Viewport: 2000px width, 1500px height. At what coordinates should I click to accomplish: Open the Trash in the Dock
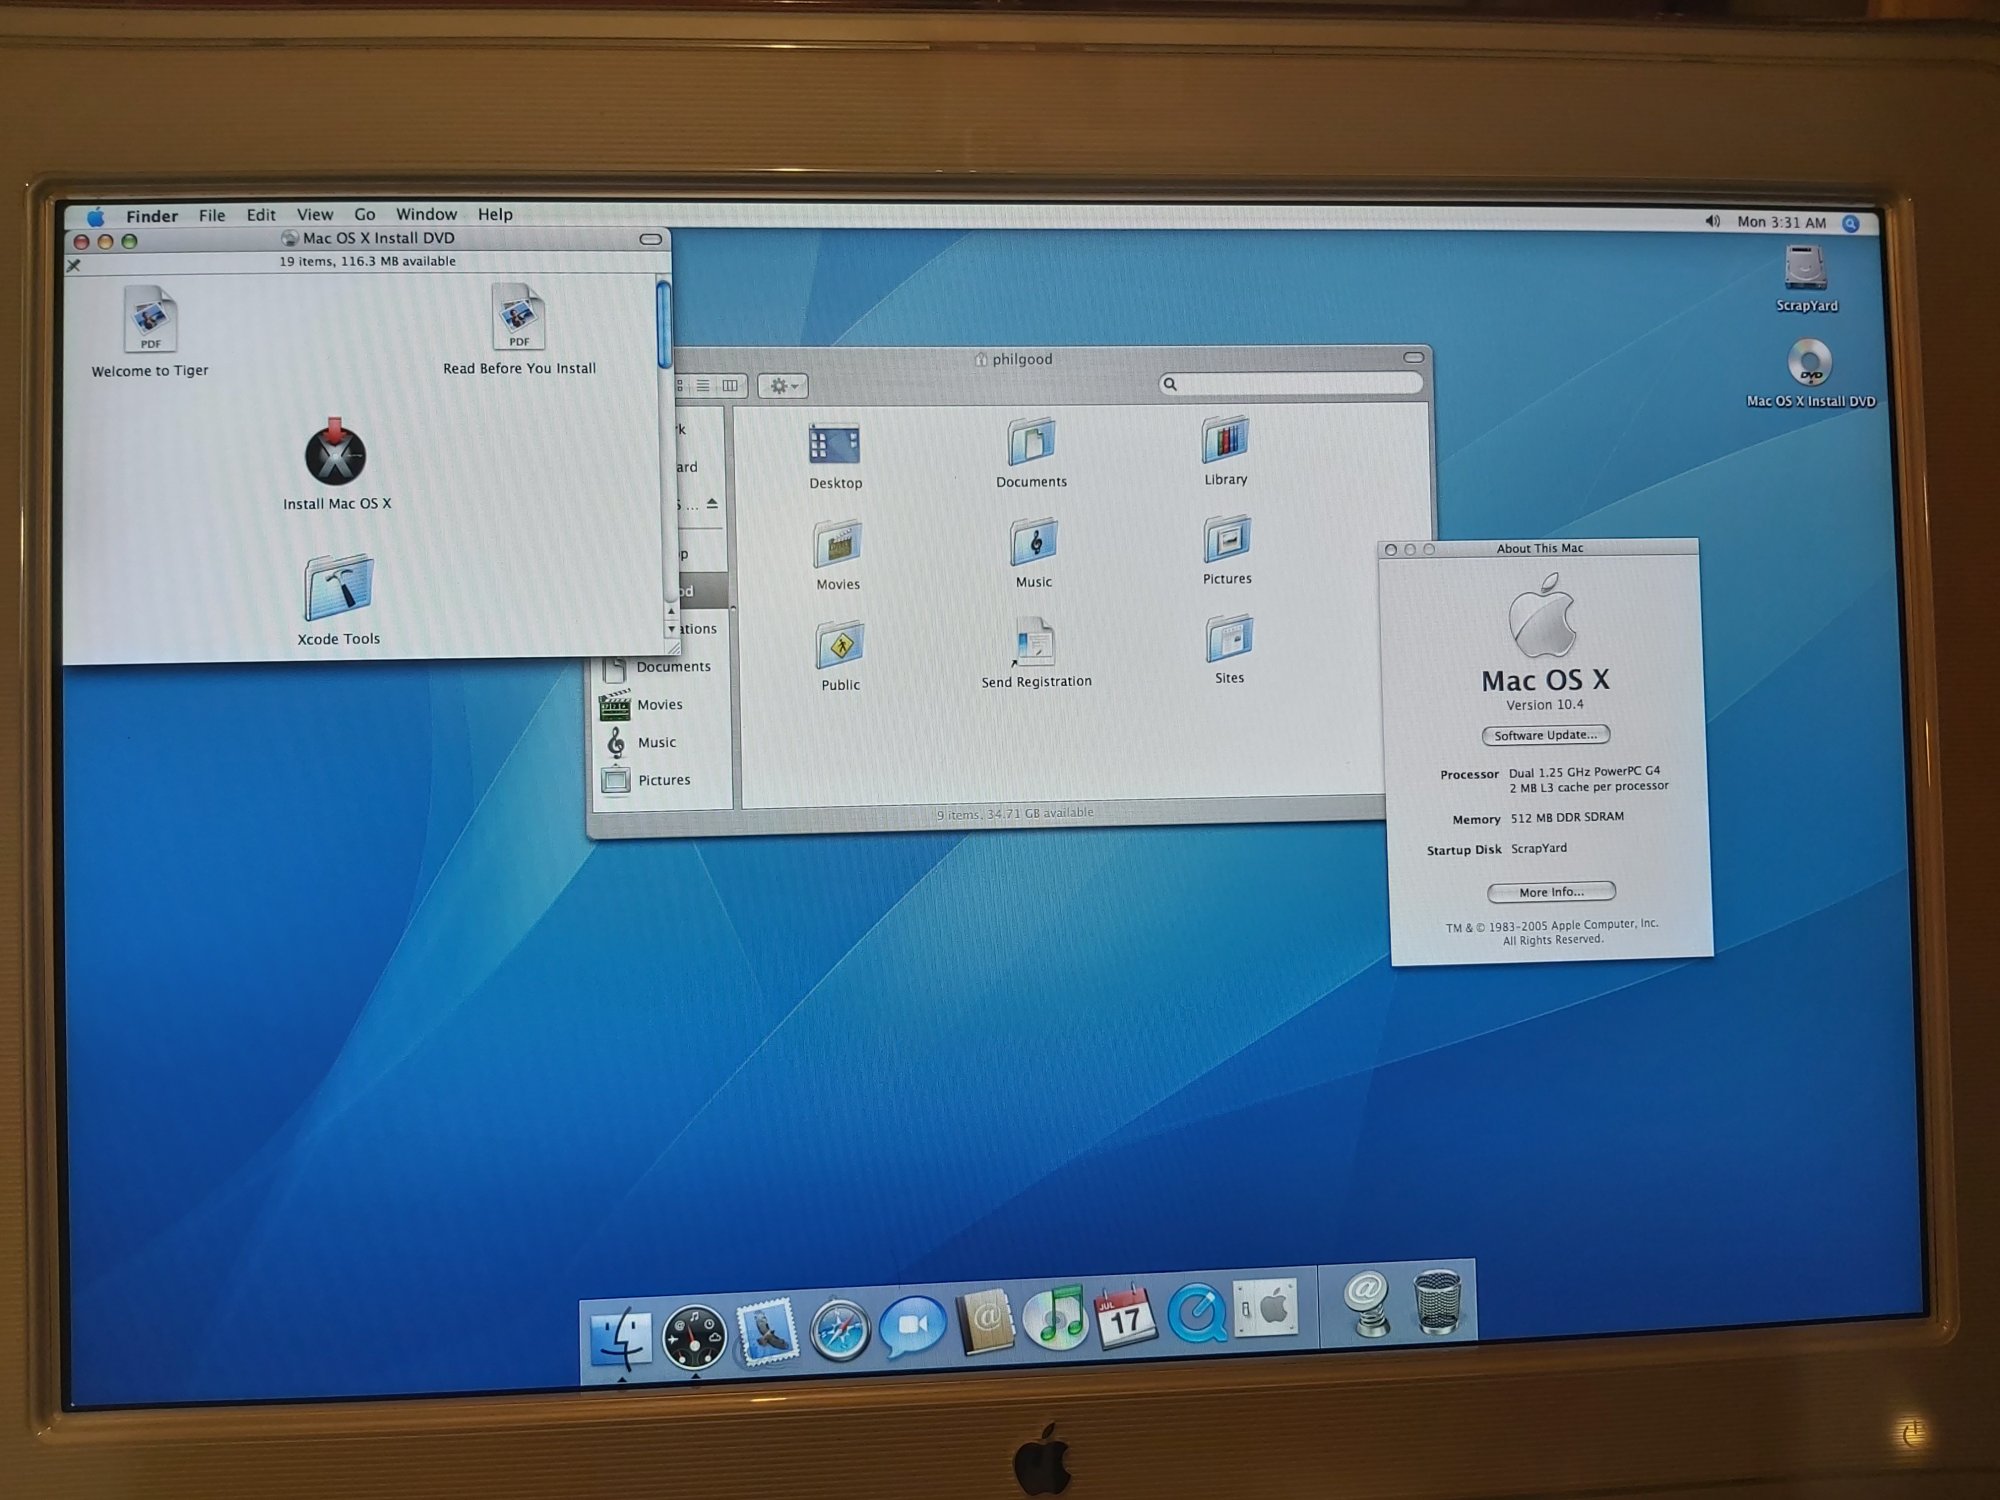[1437, 1301]
